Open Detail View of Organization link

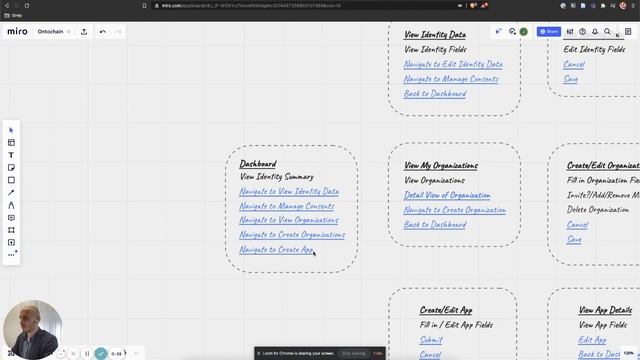[x=447, y=195]
